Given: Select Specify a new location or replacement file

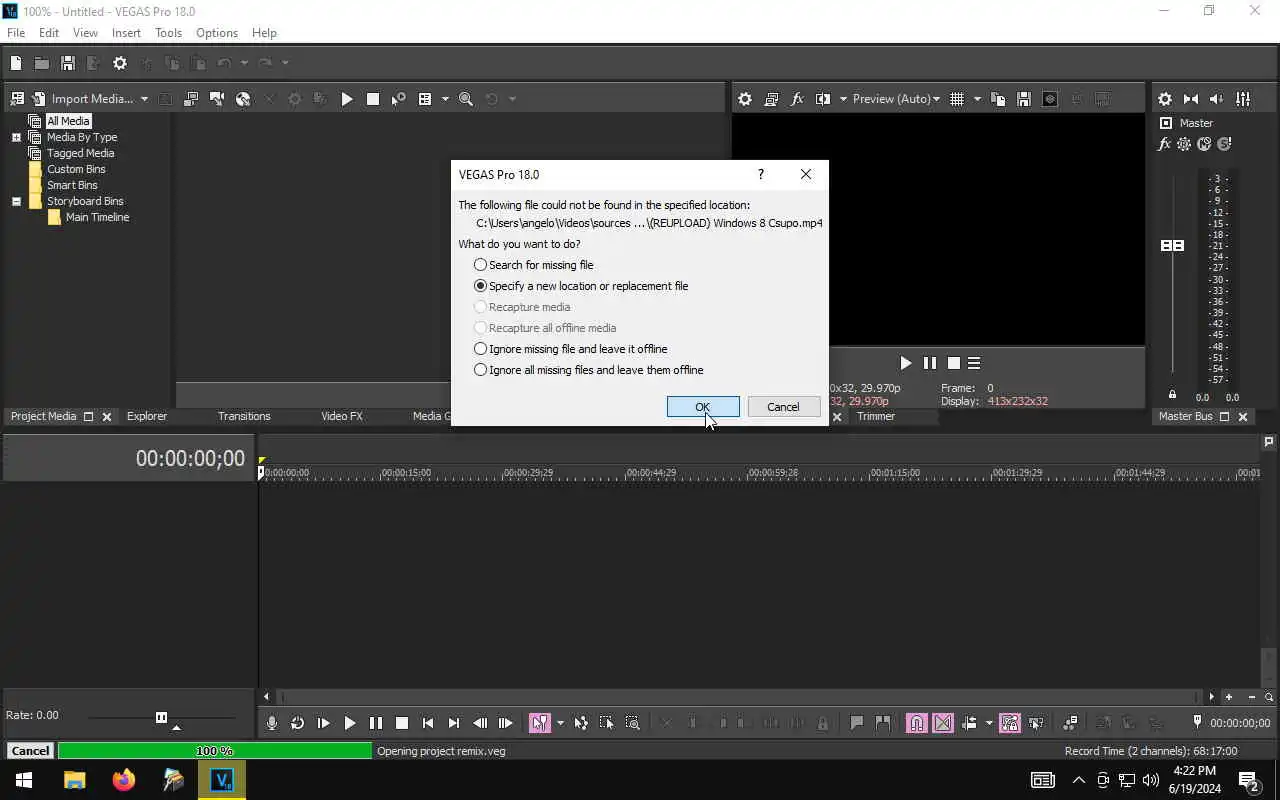Looking at the screenshot, I should (581, 286).
